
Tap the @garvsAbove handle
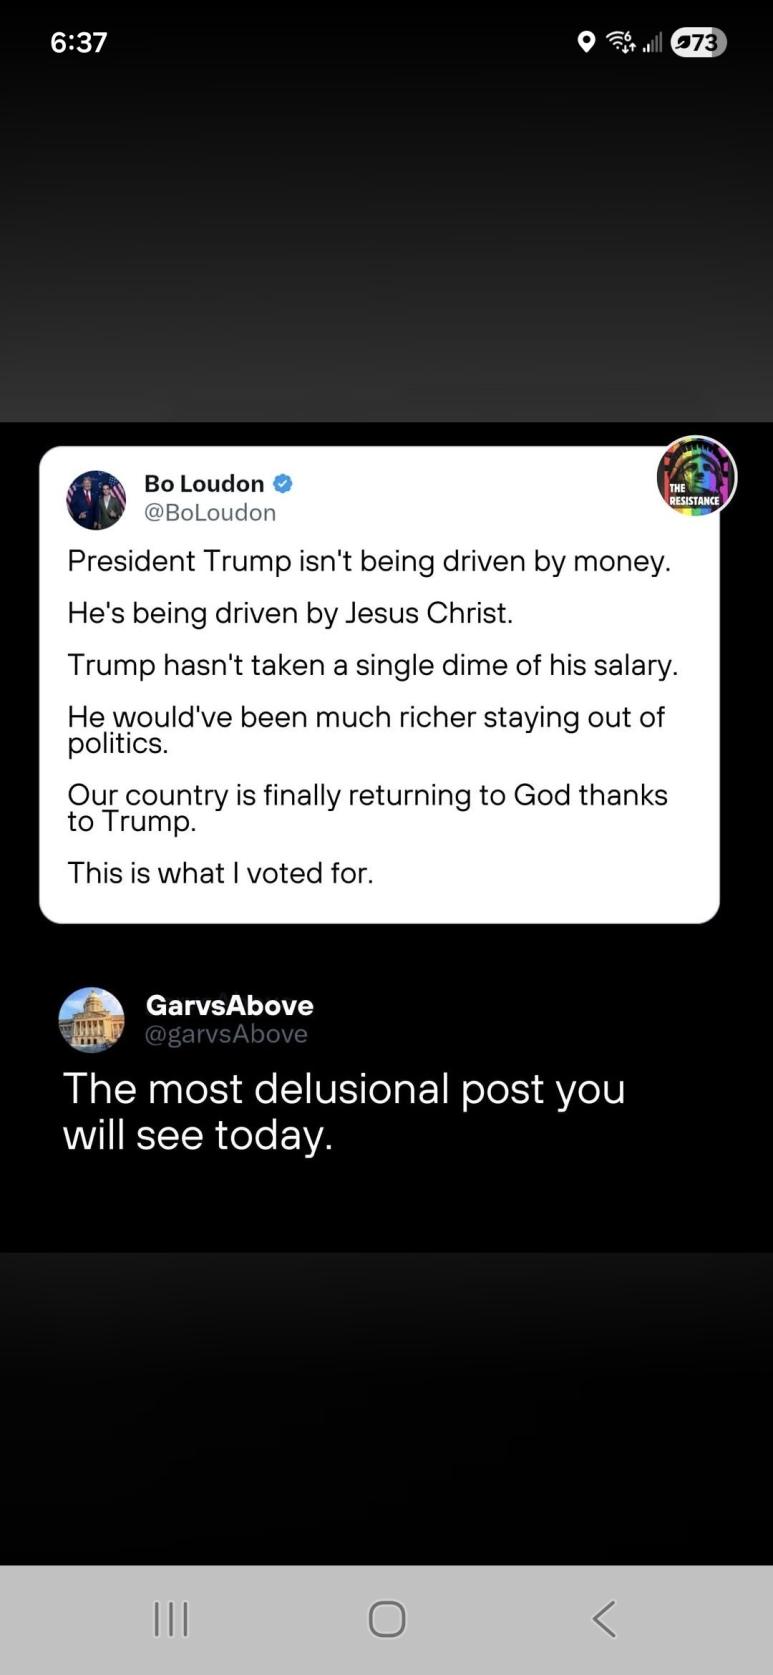[226, 1034]
